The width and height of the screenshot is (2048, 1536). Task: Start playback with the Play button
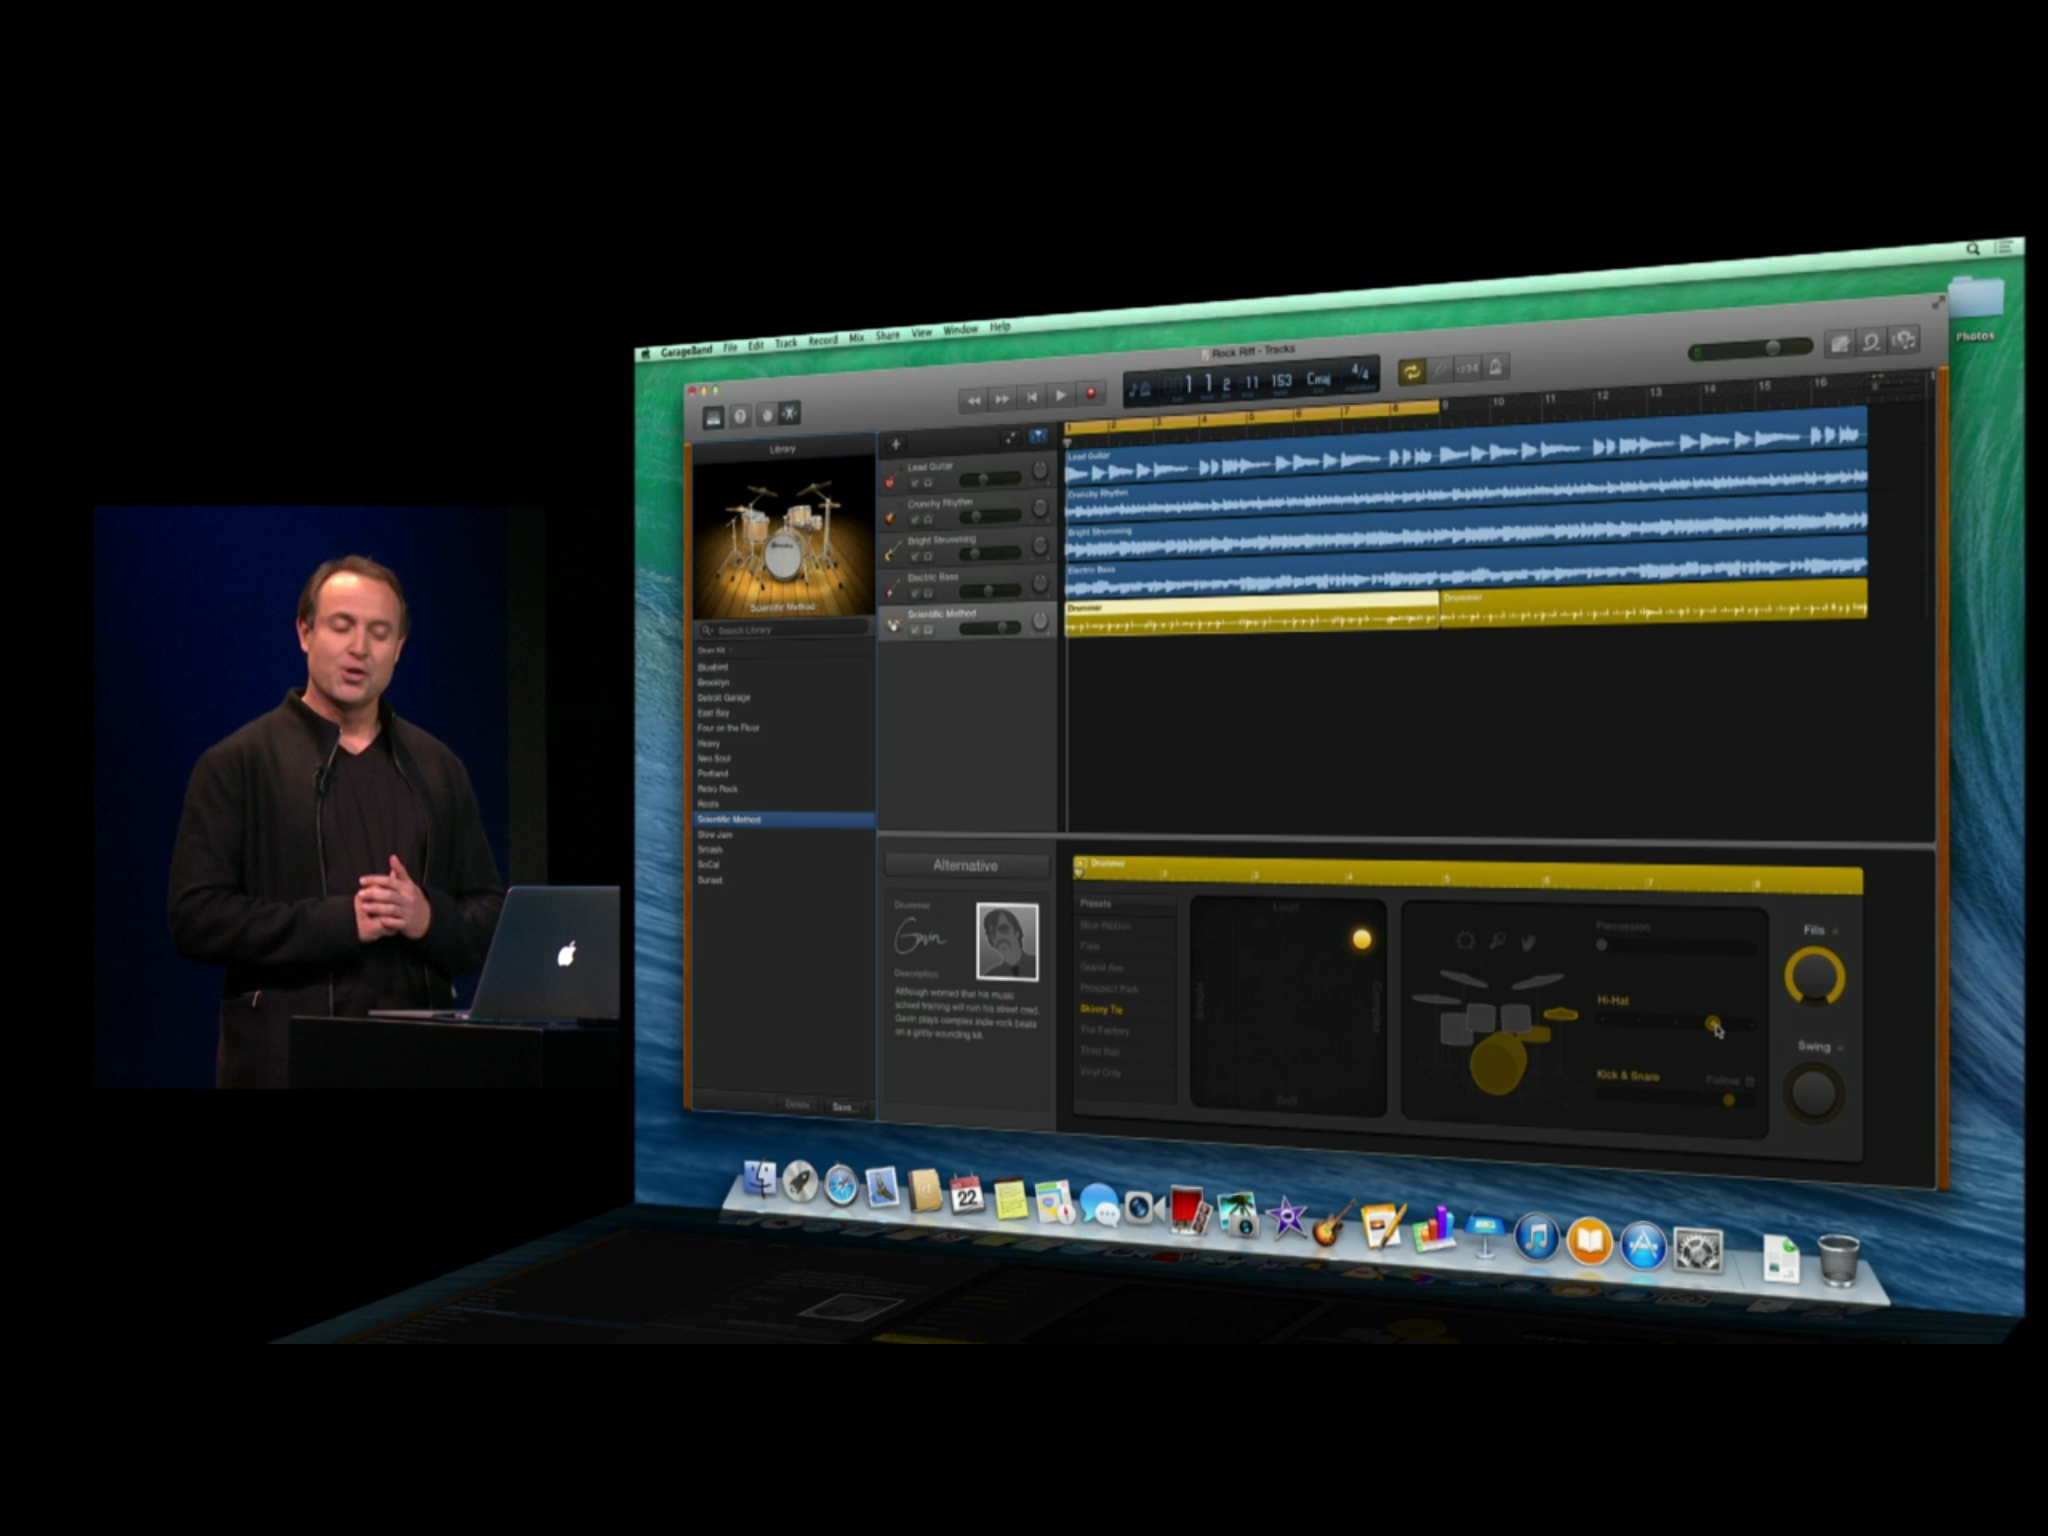pyautogui.click(x=1060, y=396)
